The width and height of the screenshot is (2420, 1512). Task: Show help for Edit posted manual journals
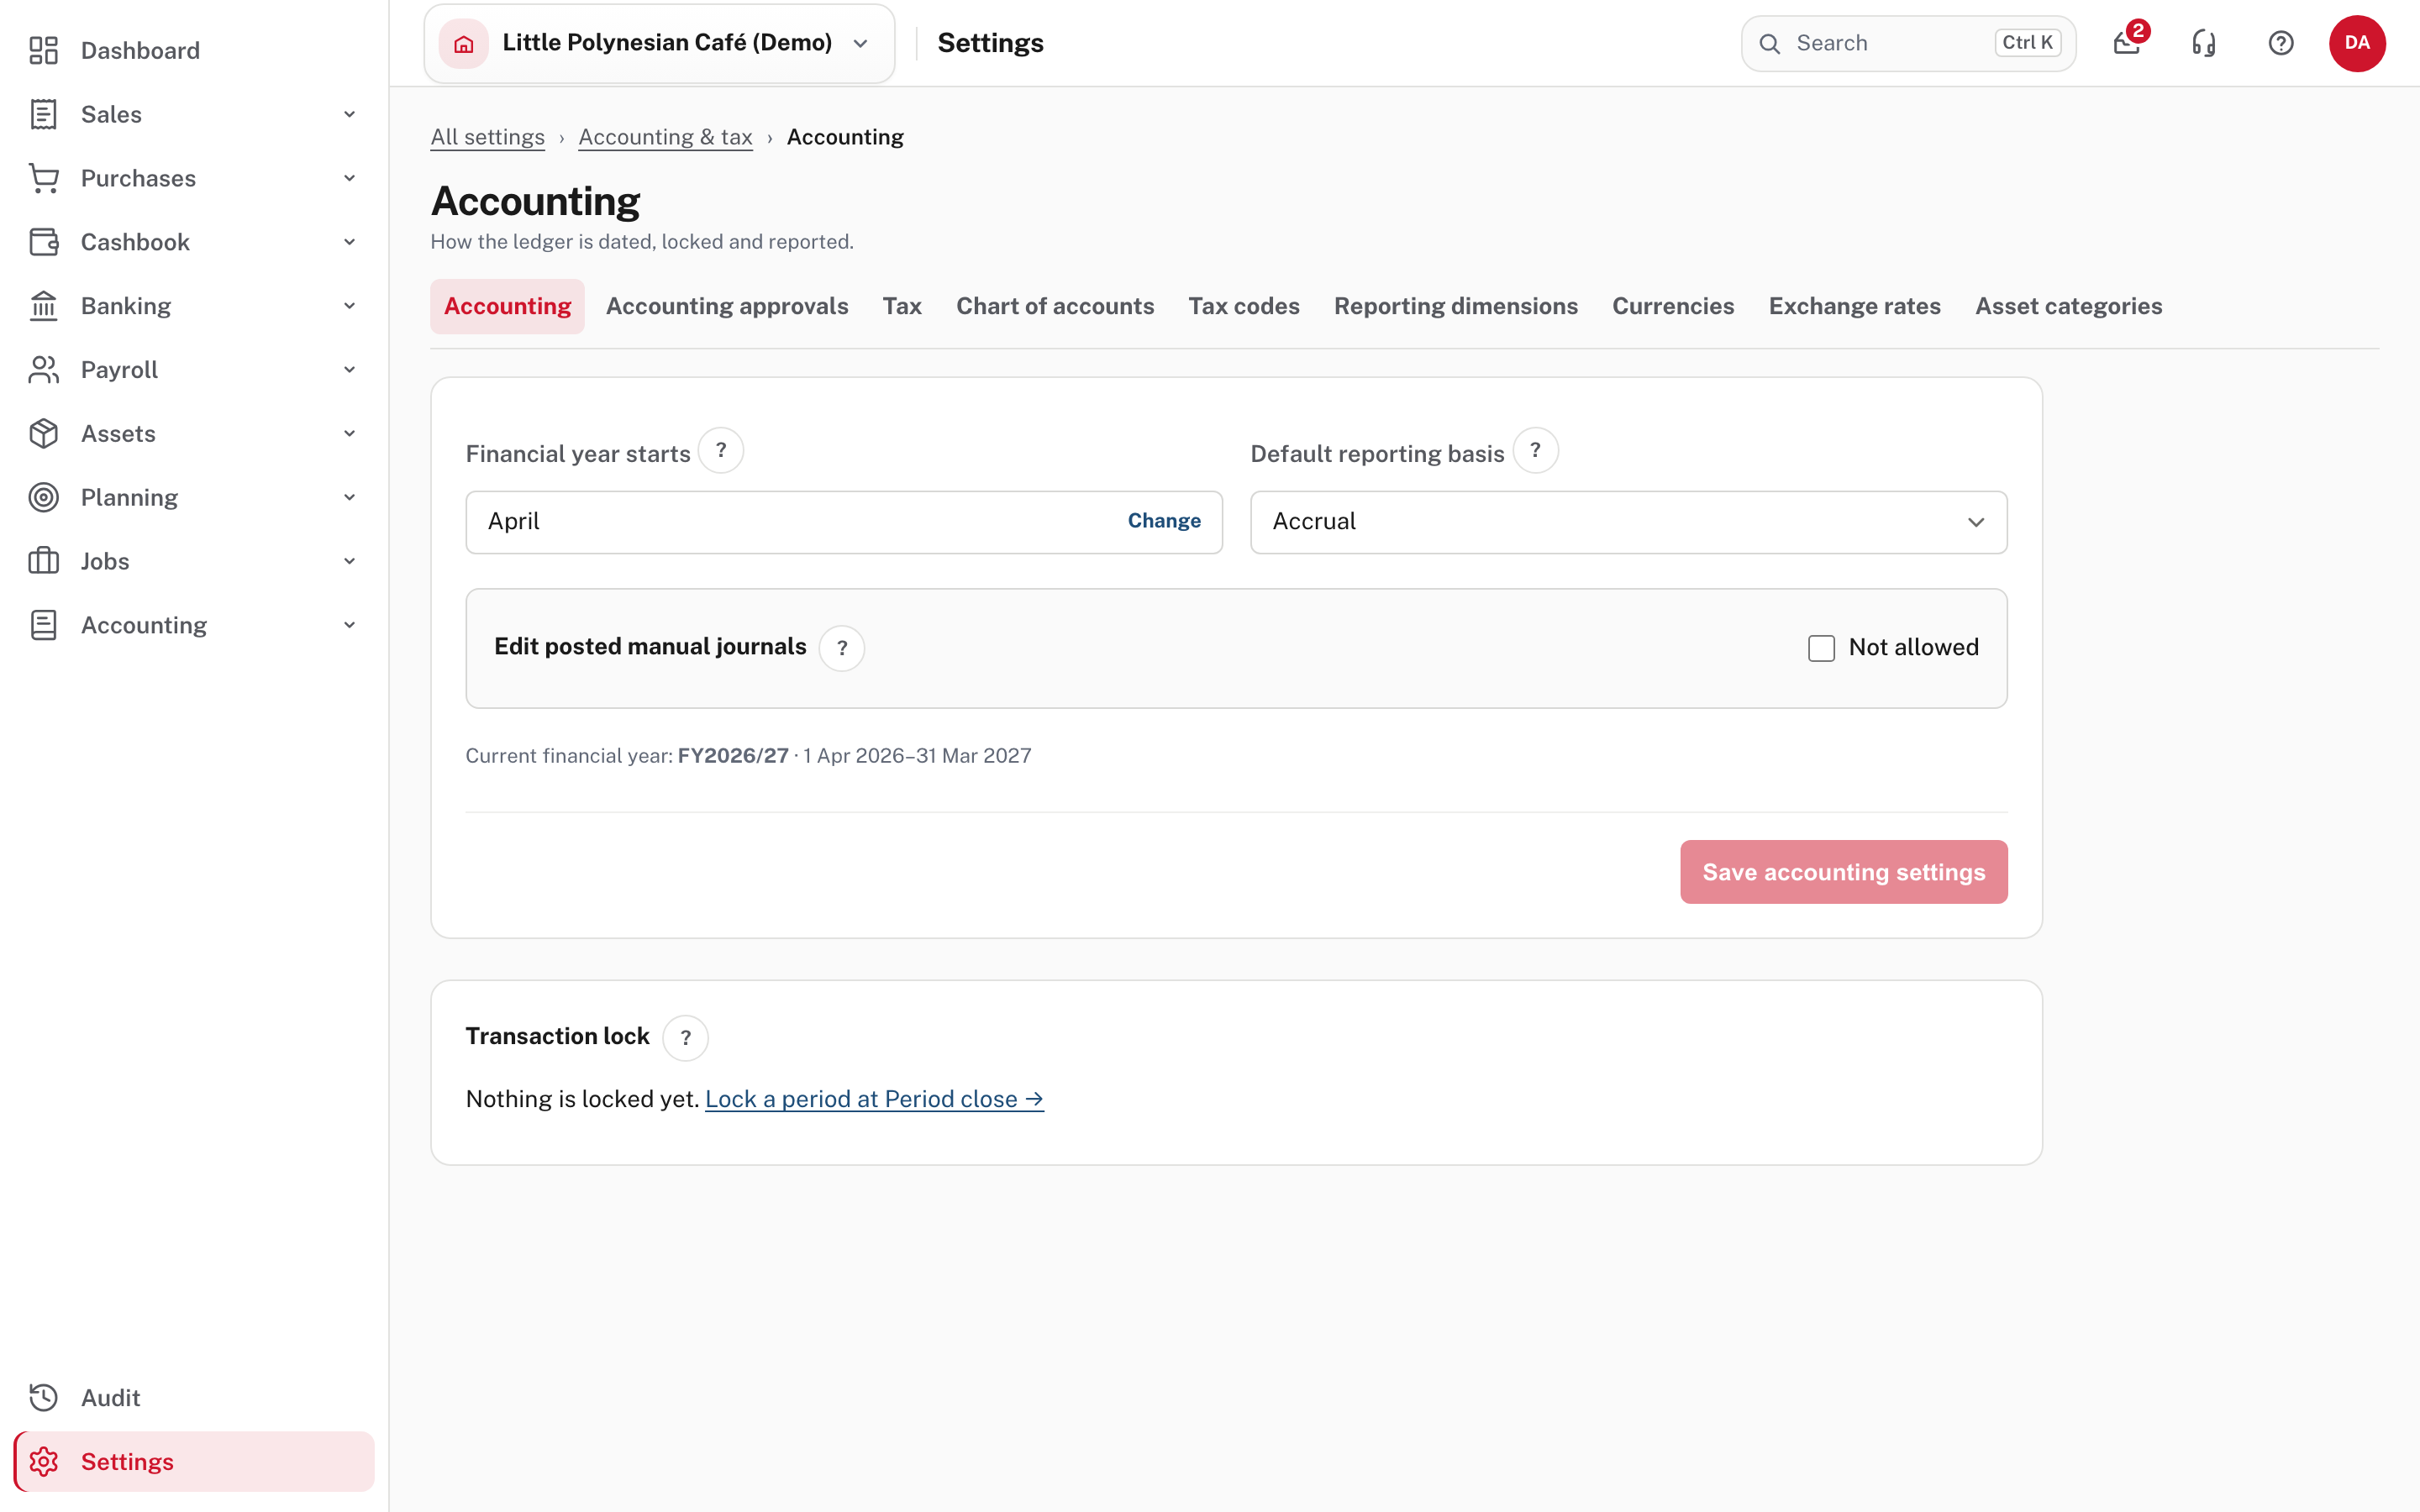[842, 648]
